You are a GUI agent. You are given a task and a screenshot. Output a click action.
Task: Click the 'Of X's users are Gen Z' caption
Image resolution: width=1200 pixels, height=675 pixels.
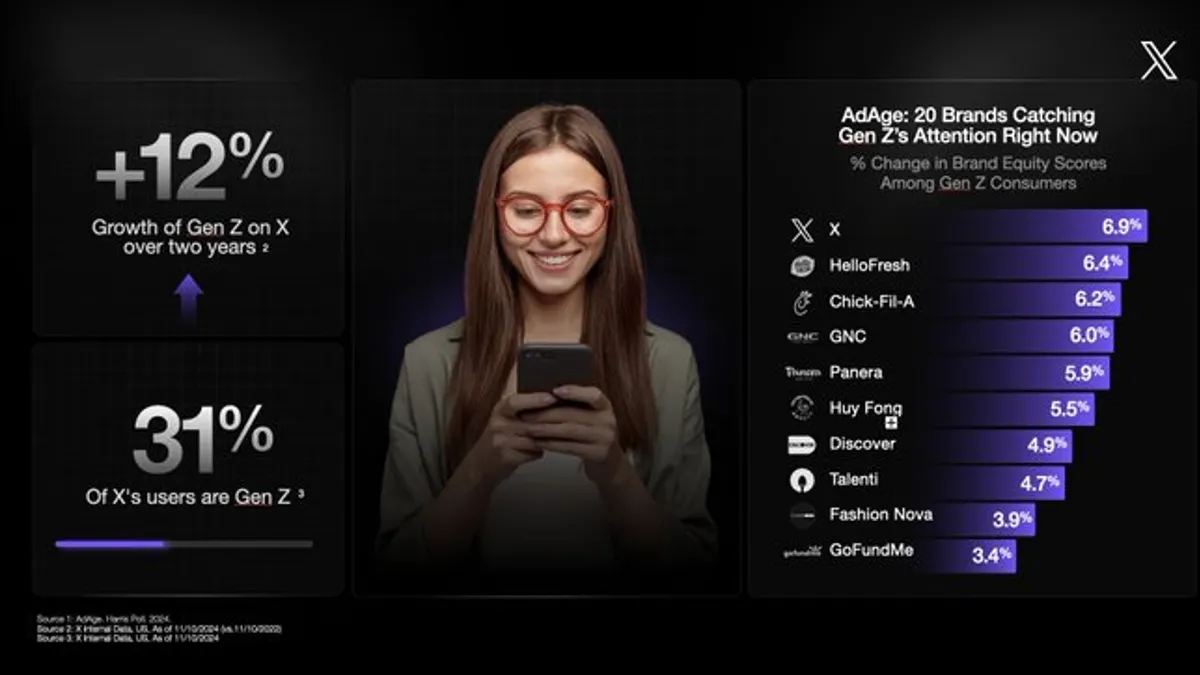pos(194,496)
